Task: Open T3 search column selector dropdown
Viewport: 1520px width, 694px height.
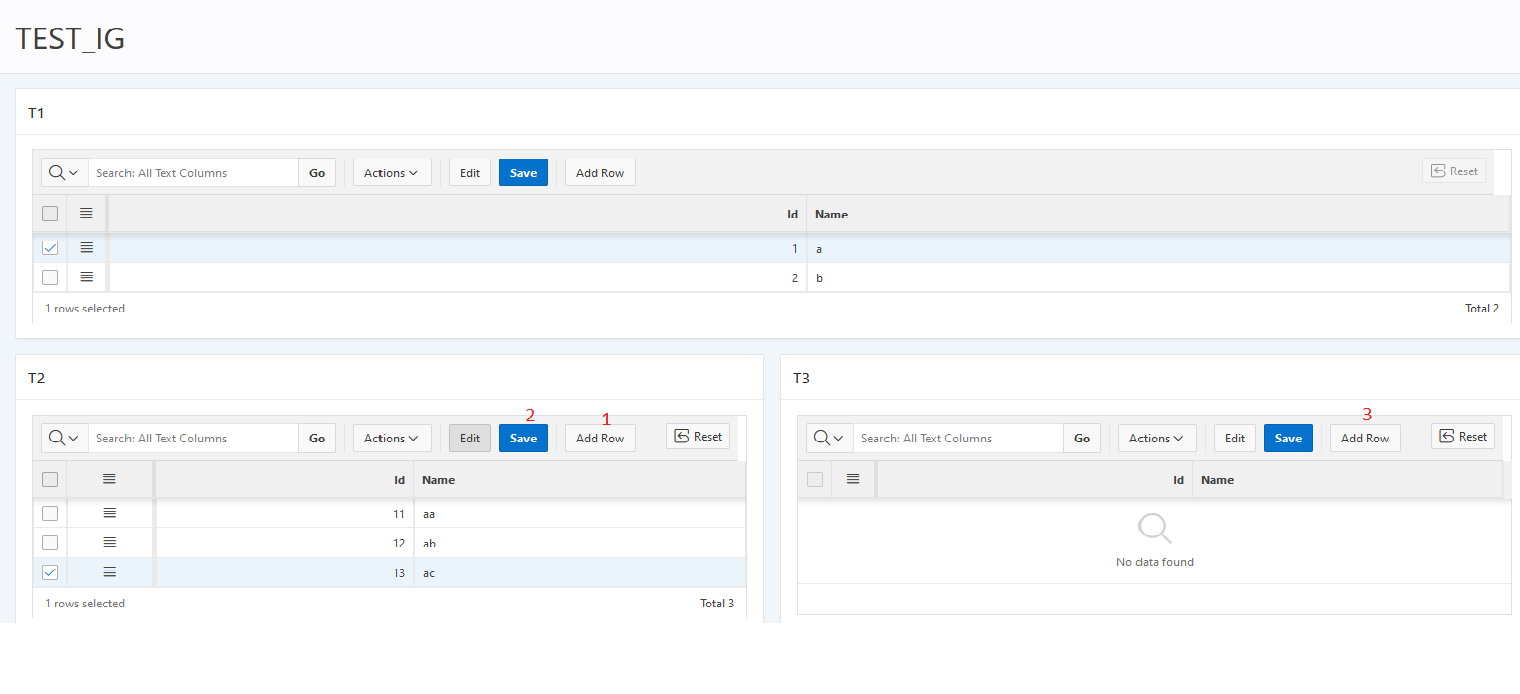Action: tap(829, 438)
